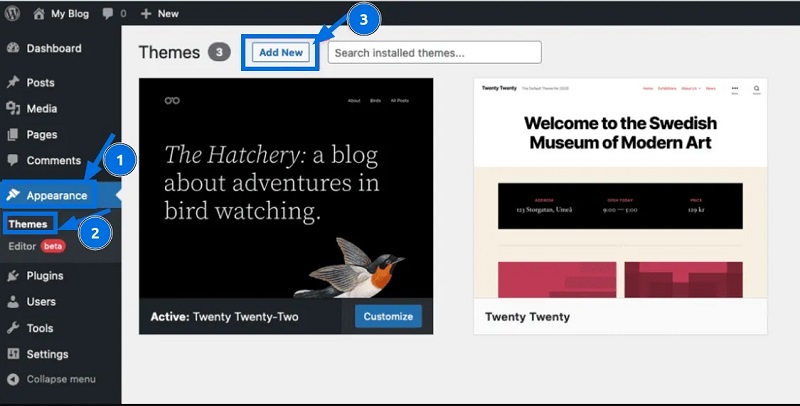Click the Posts pushpin icon

tap(13, 82)
